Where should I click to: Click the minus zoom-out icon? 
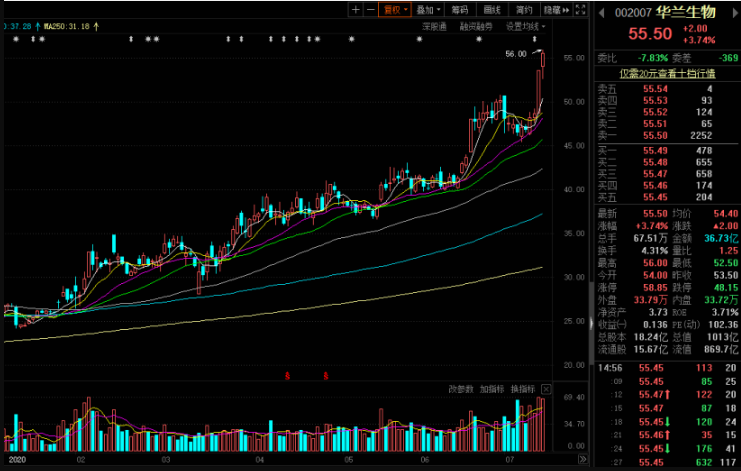click(x=370, y=9)
